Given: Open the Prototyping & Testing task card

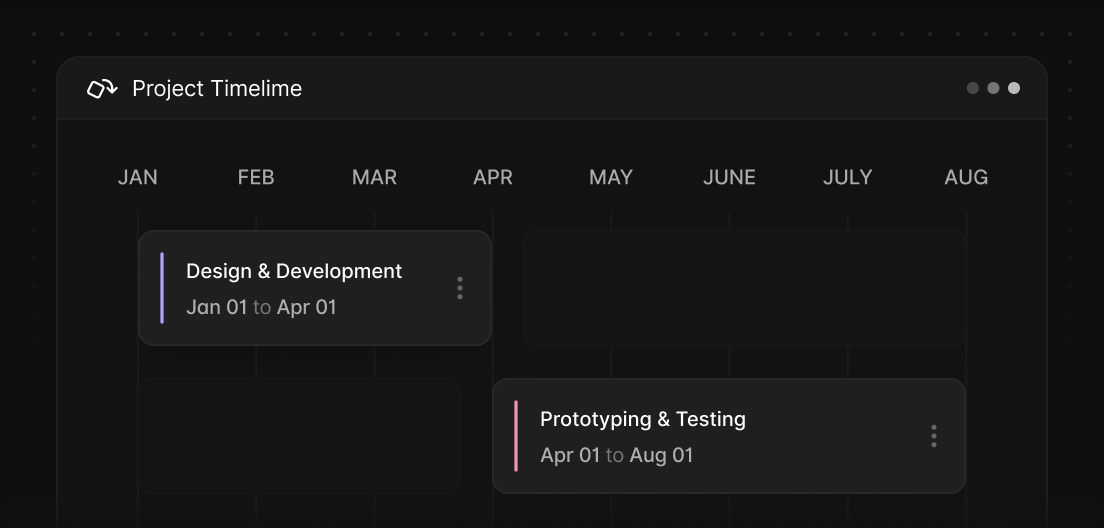Looking at the screenshot, I should click(729, 436).
